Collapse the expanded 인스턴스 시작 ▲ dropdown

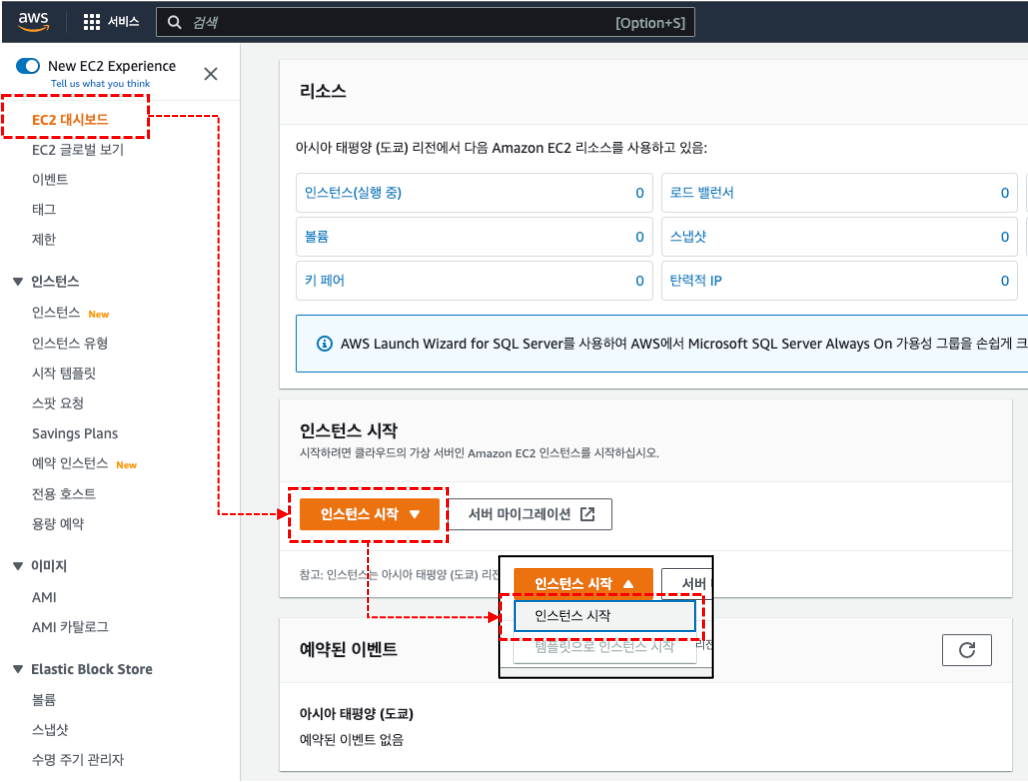[x=583, y=583]
